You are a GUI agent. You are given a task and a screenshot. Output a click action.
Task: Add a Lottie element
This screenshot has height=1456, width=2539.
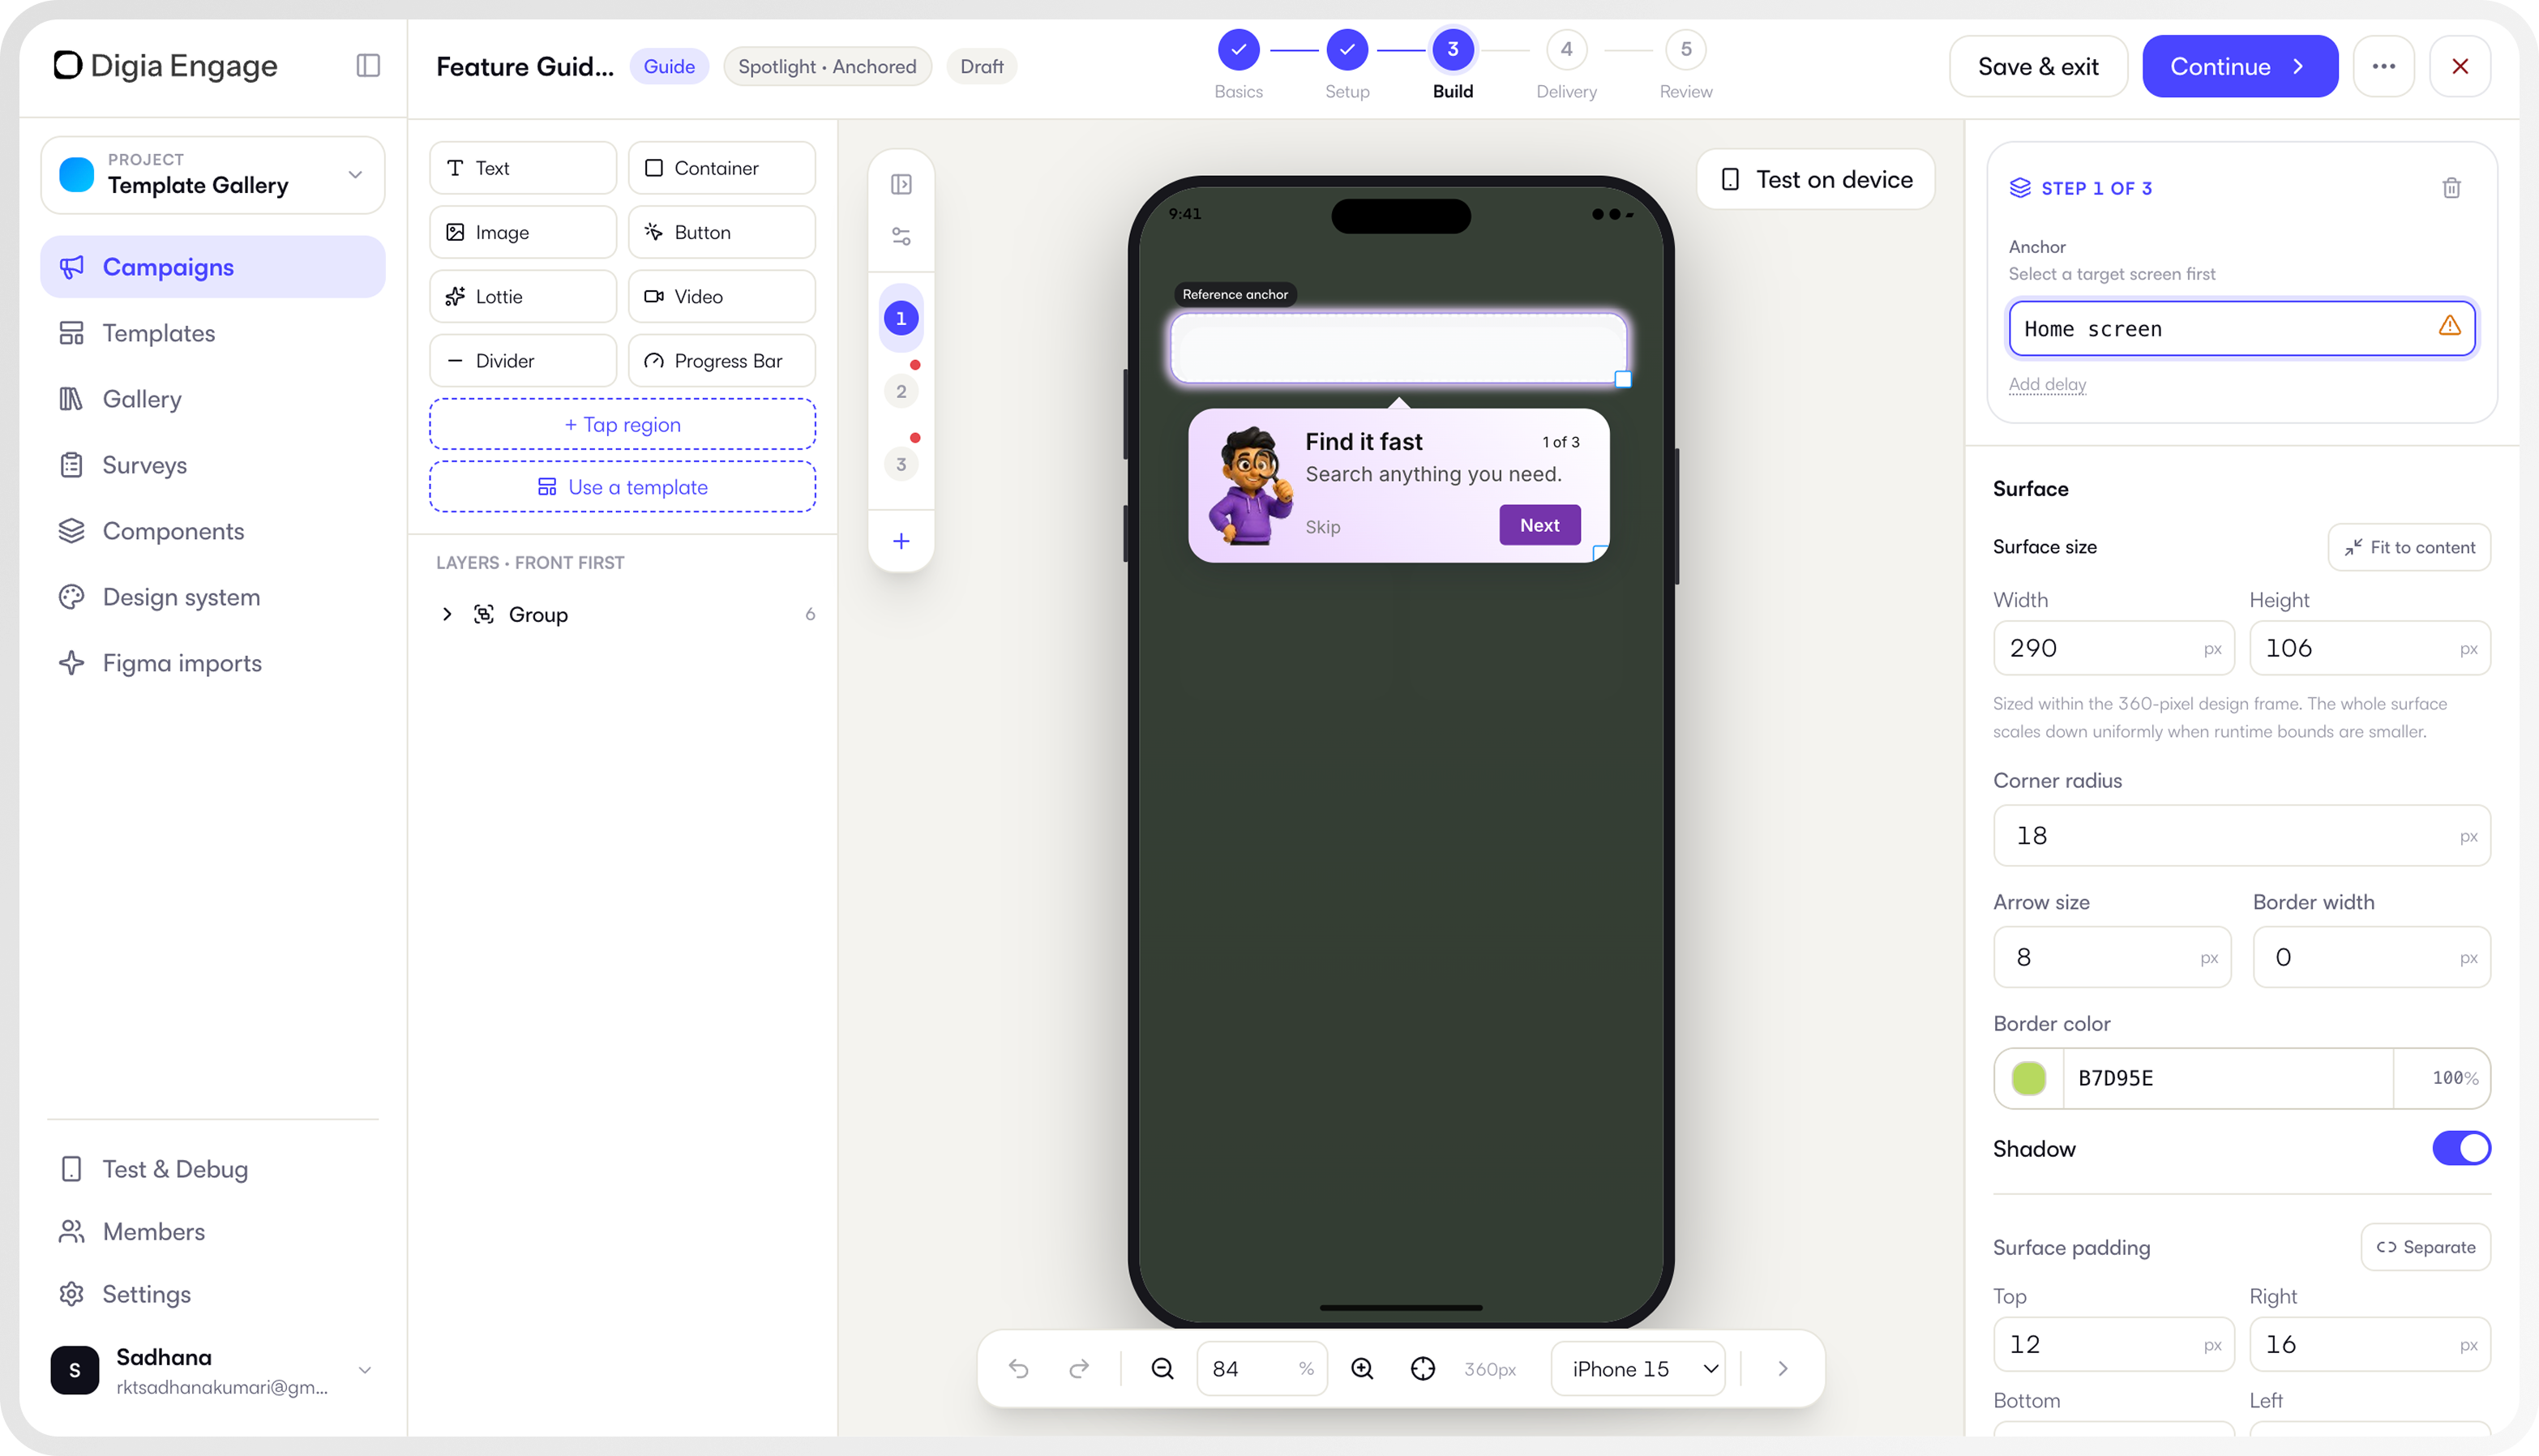coord(523,296)
